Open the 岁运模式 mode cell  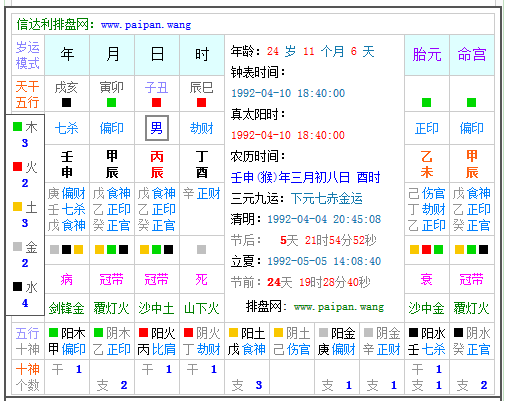(28, 55)
